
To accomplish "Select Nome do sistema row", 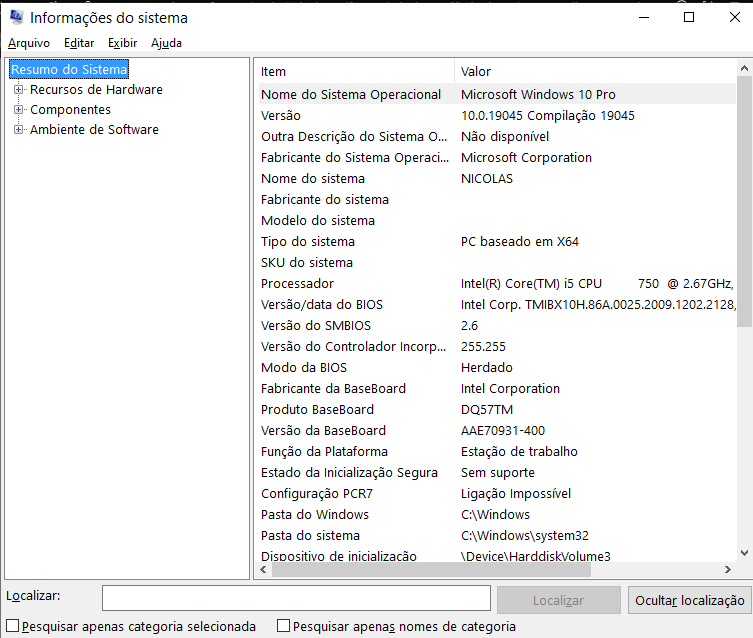I will (x=497, y=179).
